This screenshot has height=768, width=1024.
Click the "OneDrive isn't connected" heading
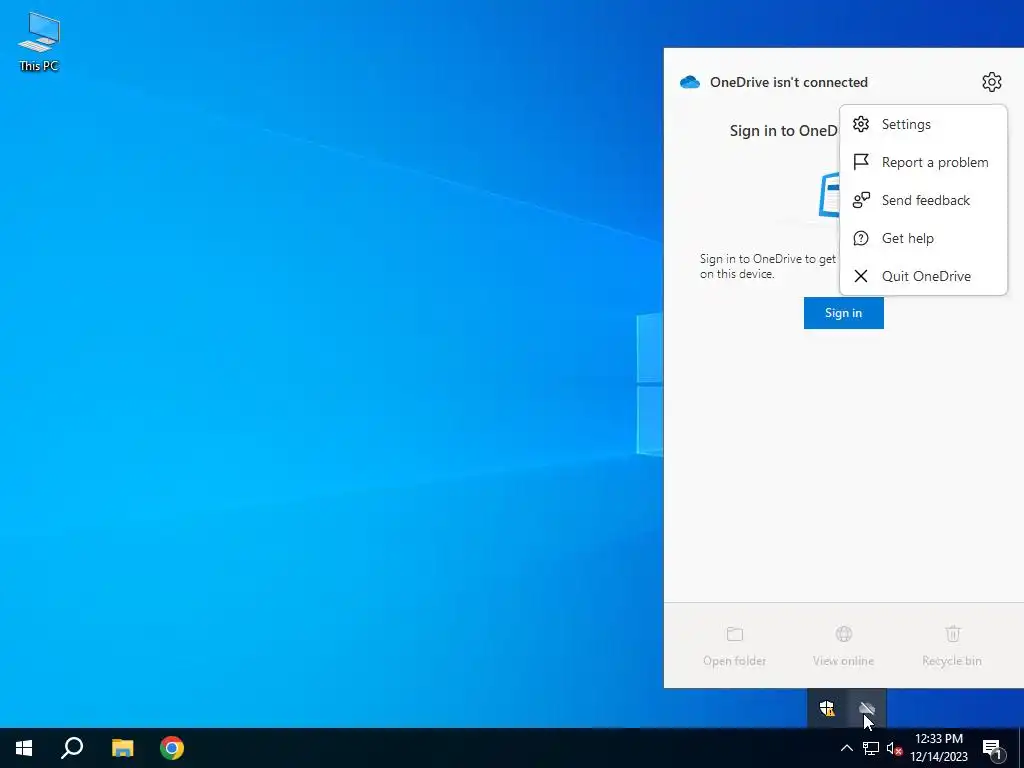[788, 82]
